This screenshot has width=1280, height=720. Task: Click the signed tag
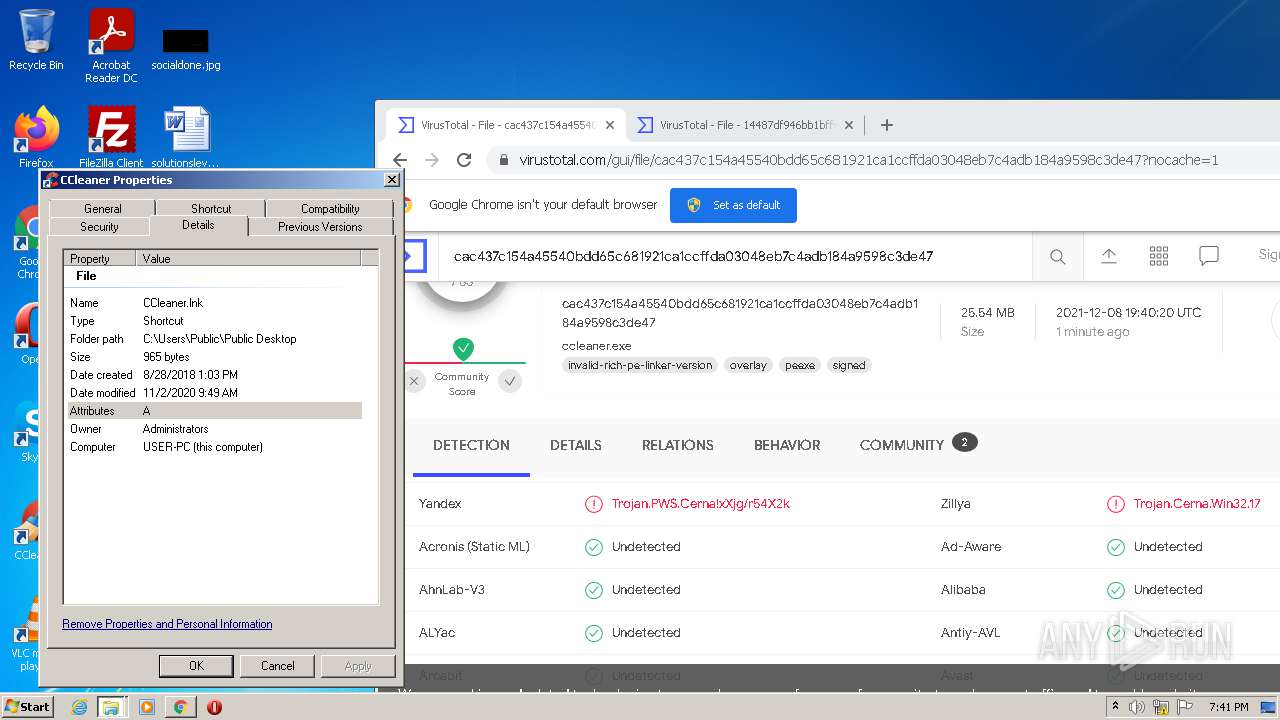[x=849, y=365]
